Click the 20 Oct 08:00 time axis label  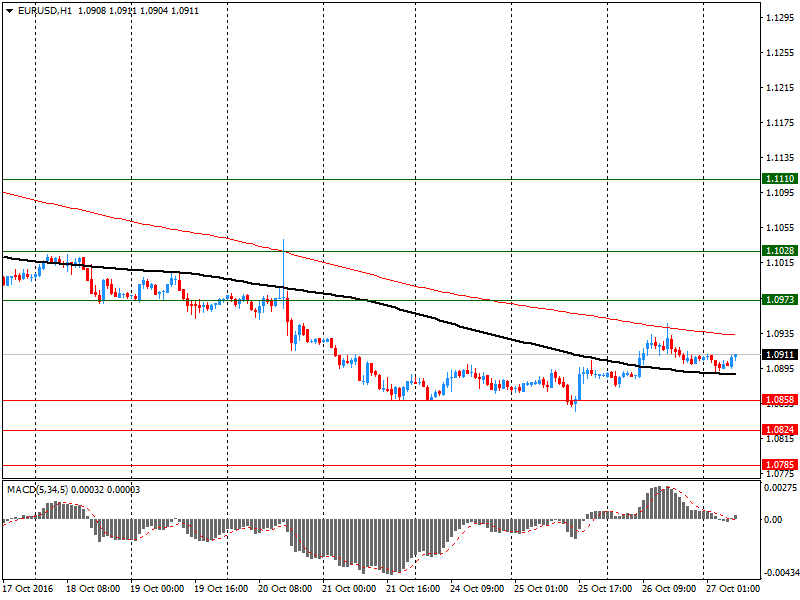[285, 589]
